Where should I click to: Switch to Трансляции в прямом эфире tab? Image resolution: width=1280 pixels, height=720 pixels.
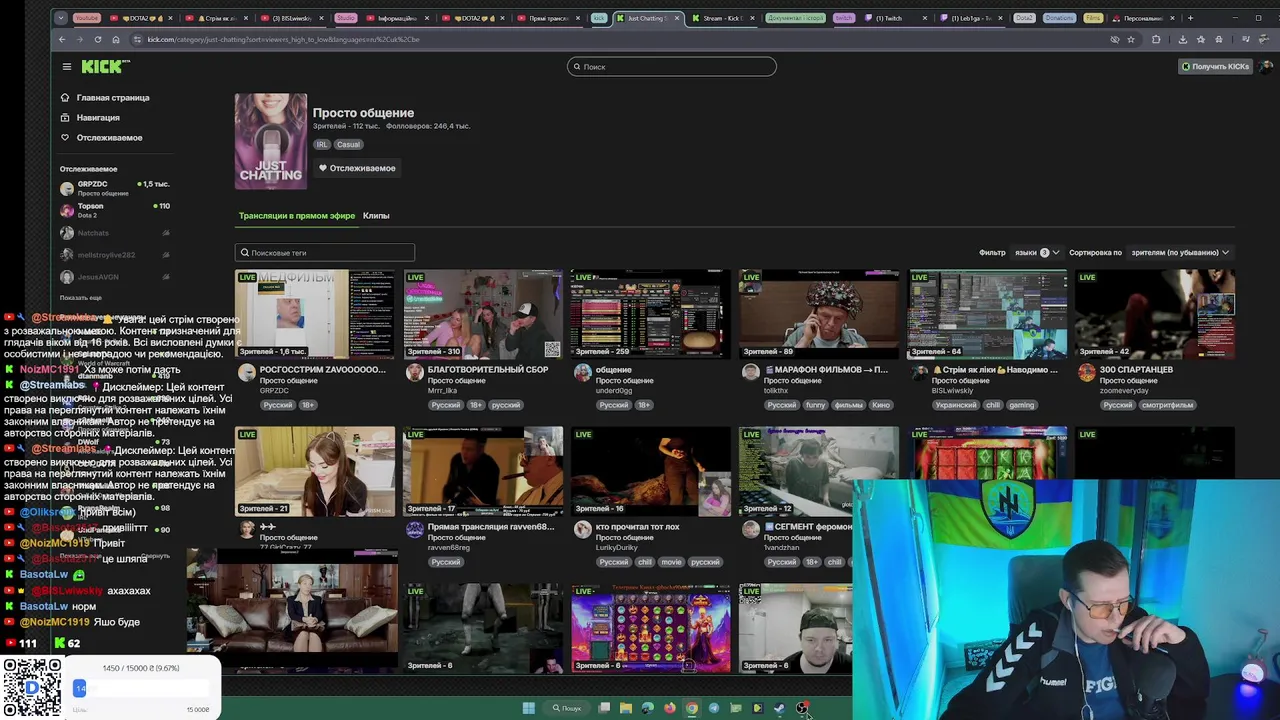click(296, 216)
